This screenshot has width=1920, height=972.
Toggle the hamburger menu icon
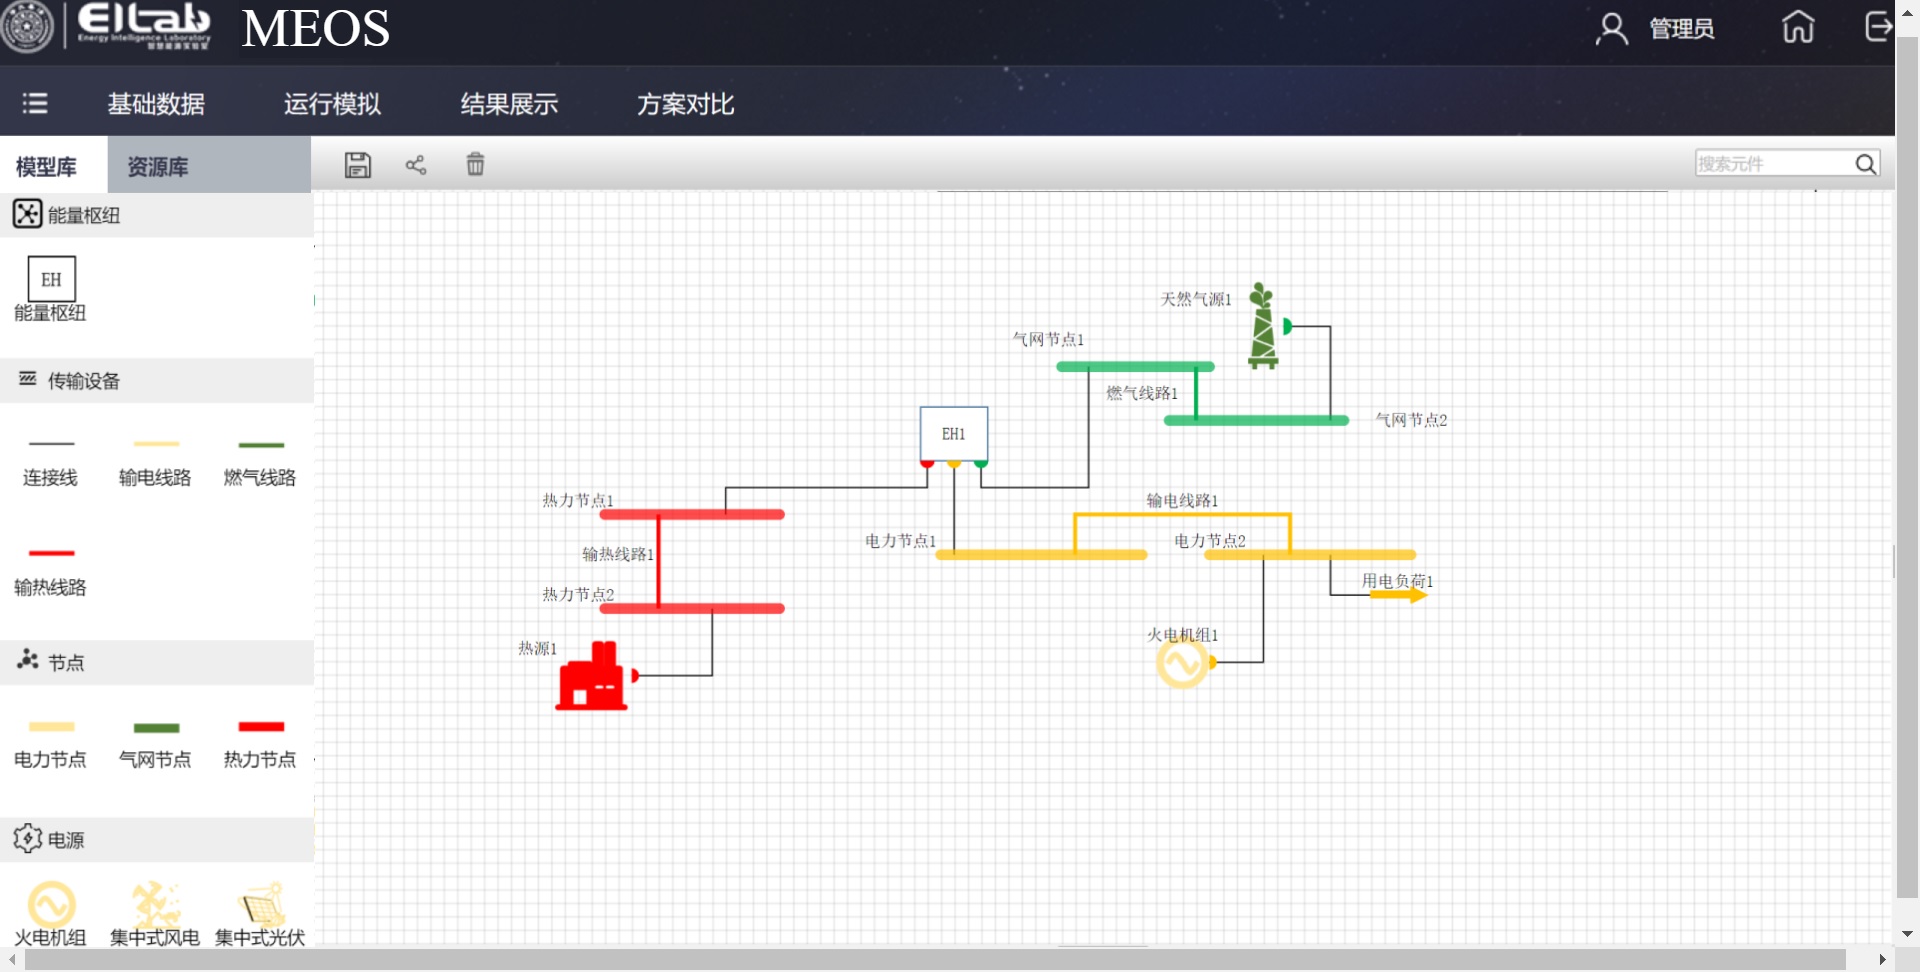[x=35, y=103]
